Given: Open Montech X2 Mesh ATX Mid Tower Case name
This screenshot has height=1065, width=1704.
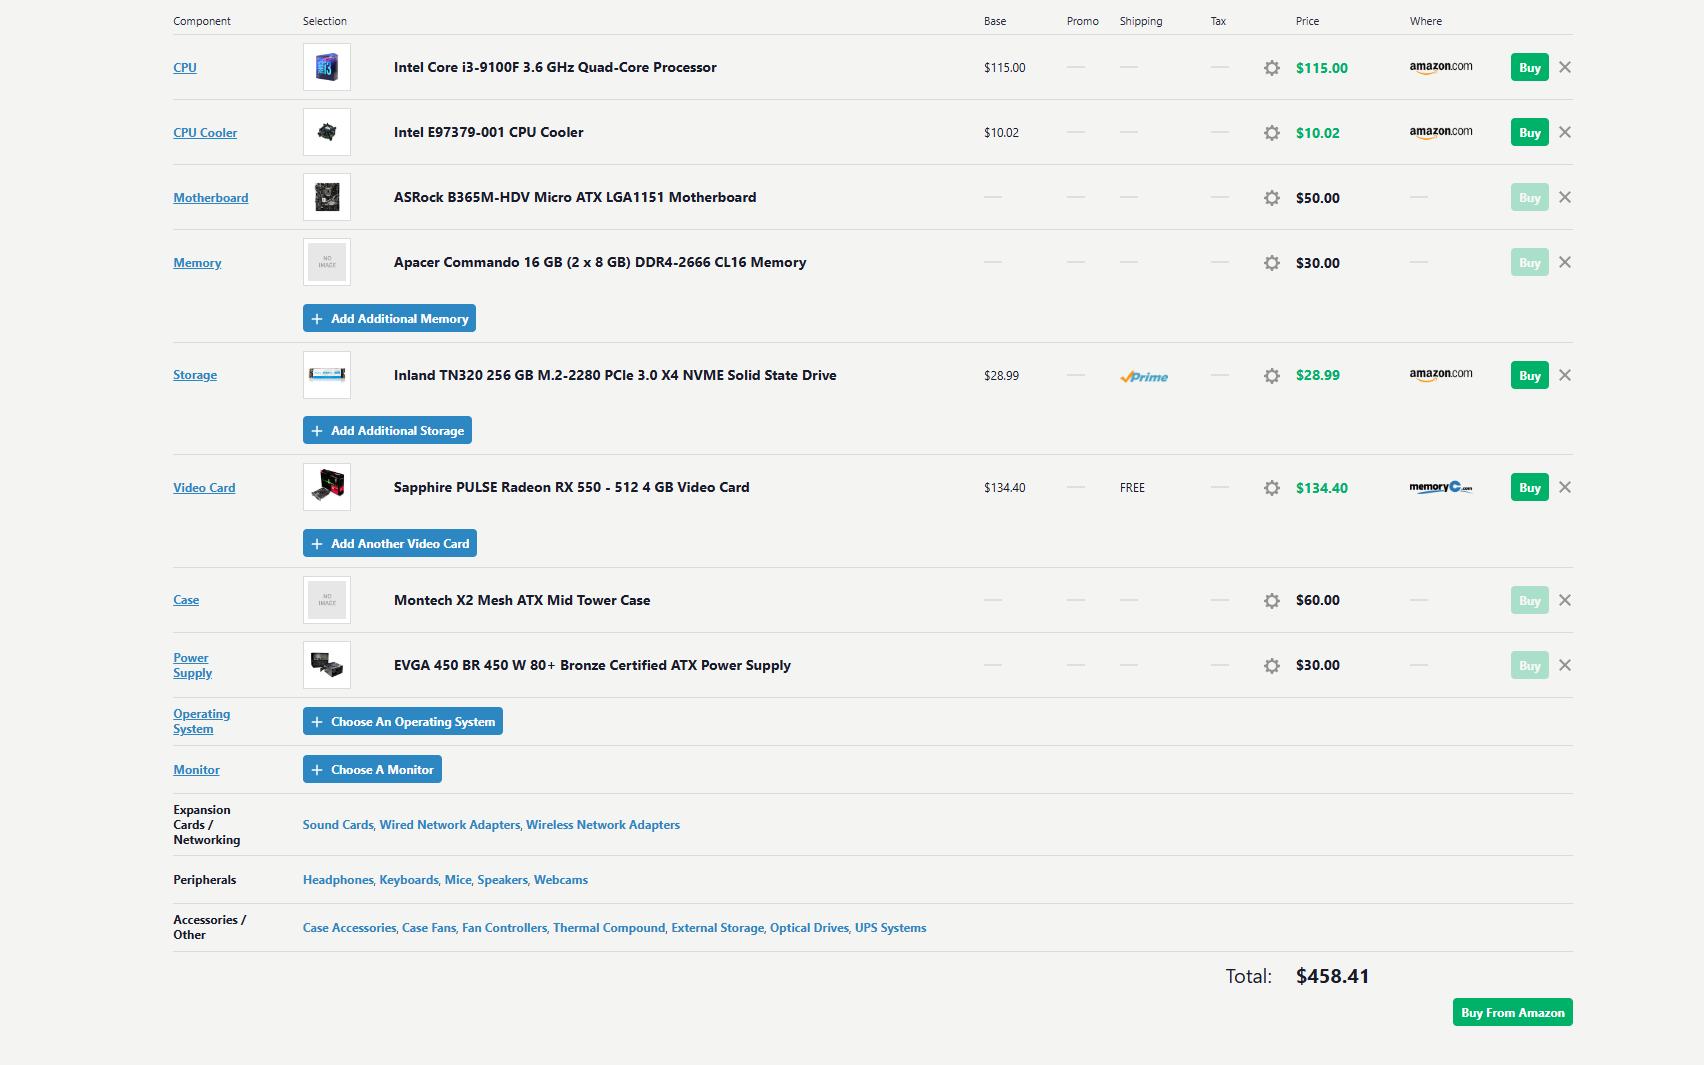Looking at the screenshot, I should (522, 600).
